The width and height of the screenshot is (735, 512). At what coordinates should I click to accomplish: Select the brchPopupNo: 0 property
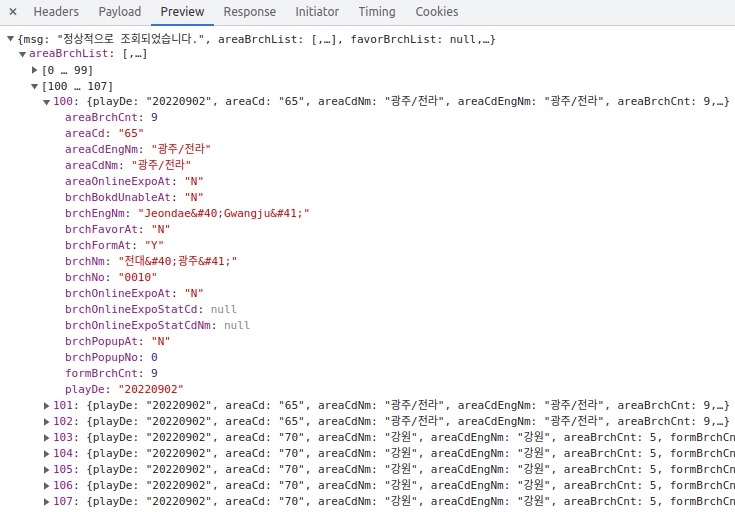click(x=112, y=357)
